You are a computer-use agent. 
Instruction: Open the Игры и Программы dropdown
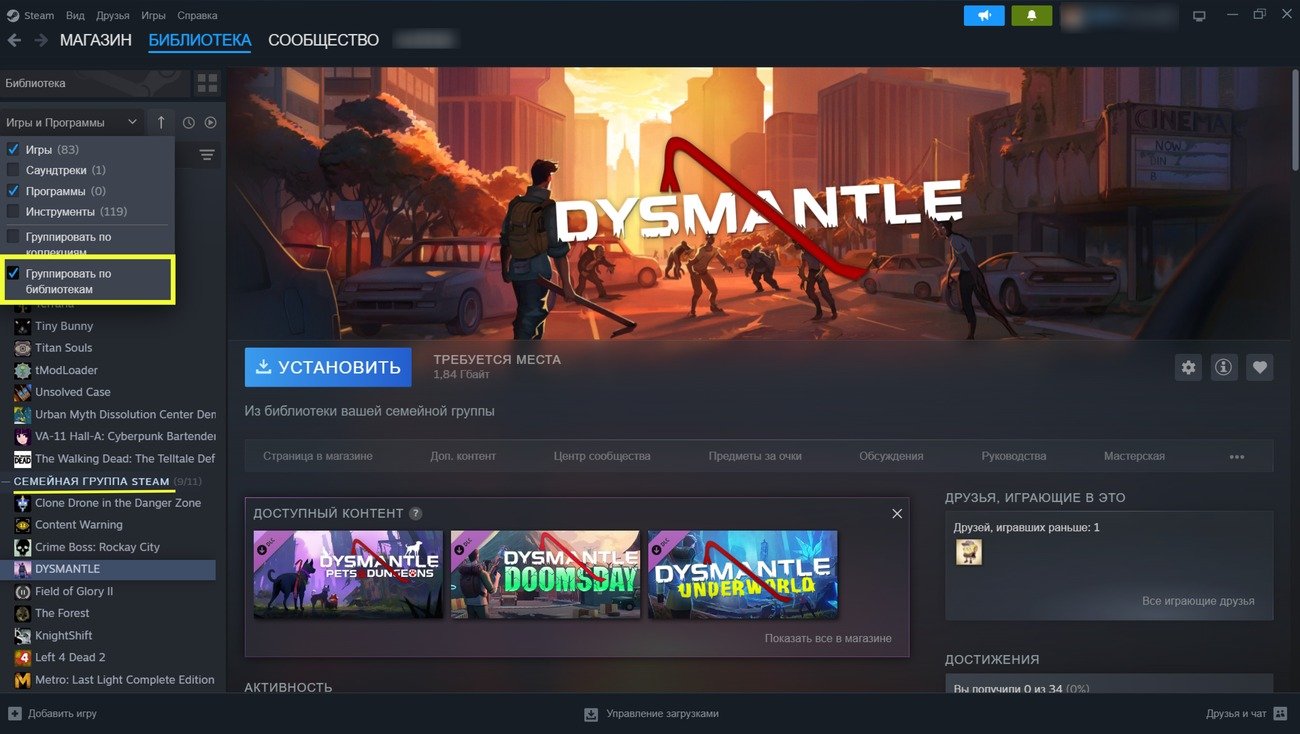click(72, 122)
